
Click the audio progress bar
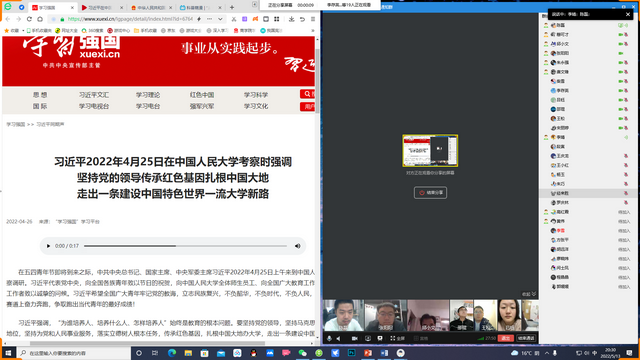tap(185, 246)
